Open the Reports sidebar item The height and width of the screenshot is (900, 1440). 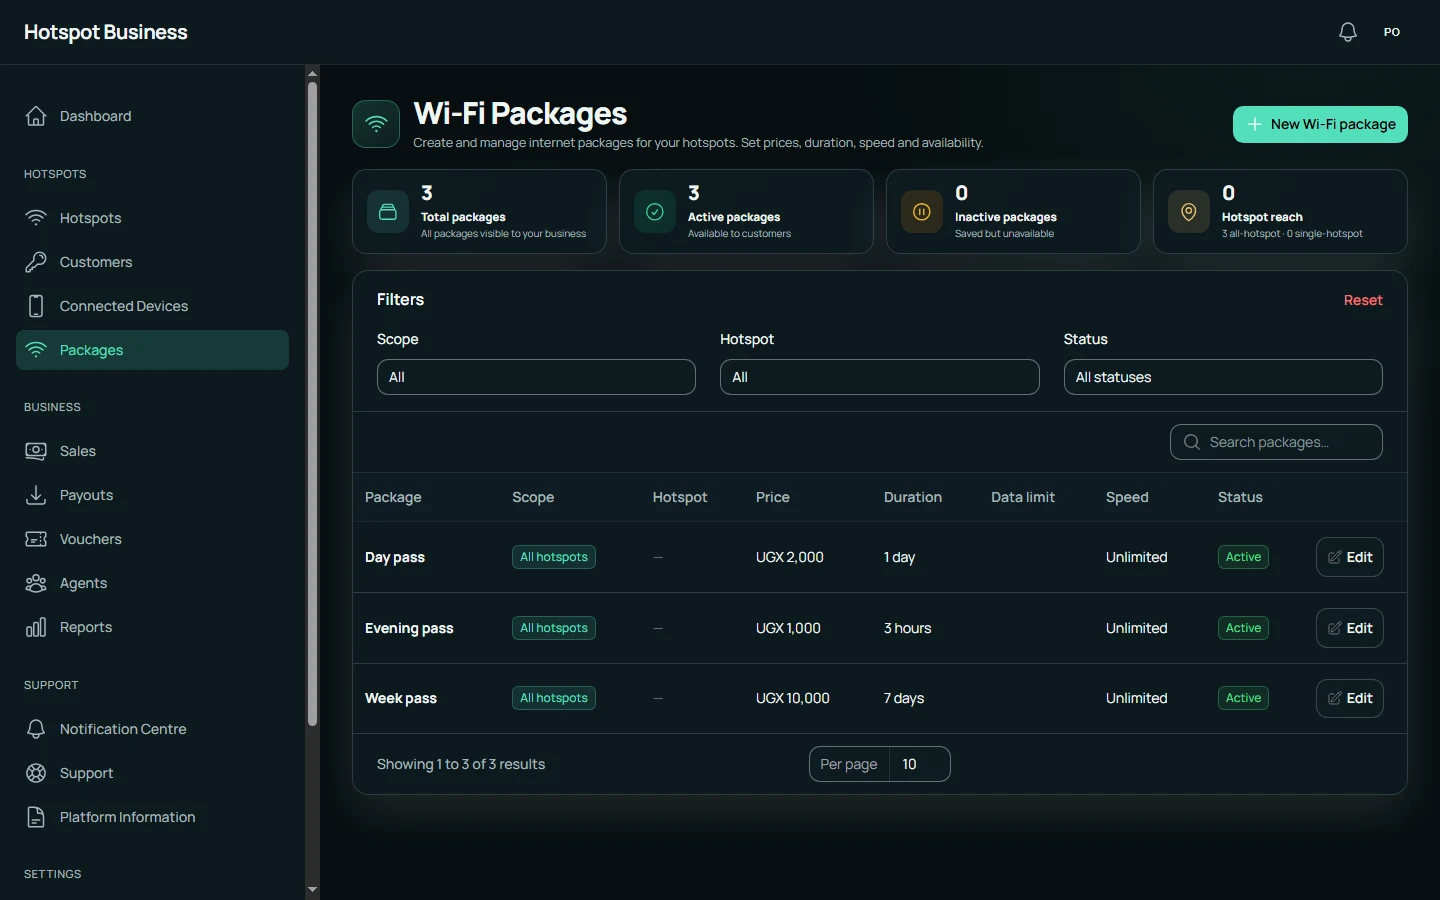pyautogui.click(x=152, y=627)
